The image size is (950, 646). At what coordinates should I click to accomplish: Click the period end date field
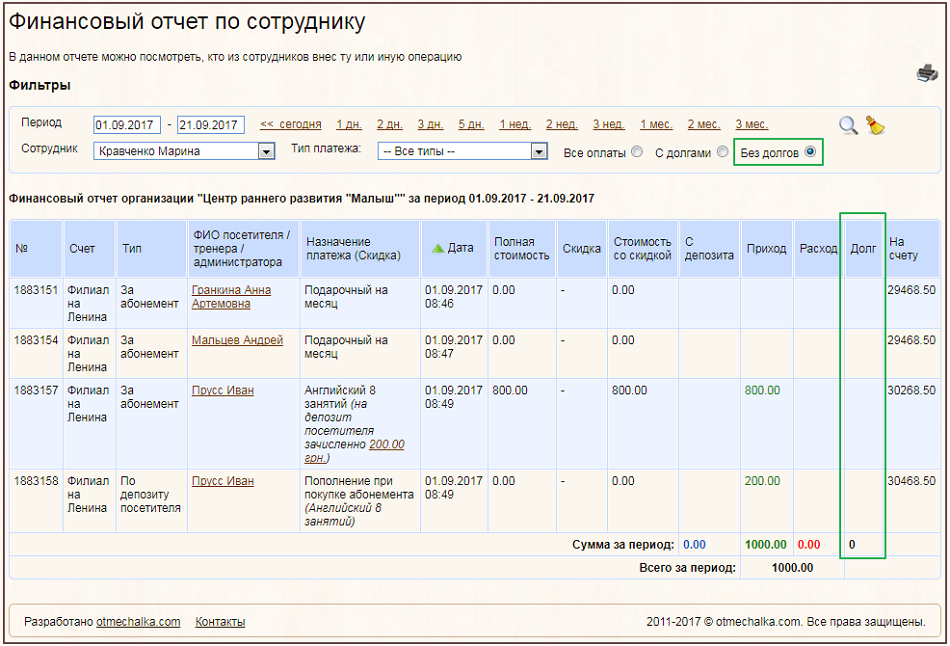click(210, 125)
